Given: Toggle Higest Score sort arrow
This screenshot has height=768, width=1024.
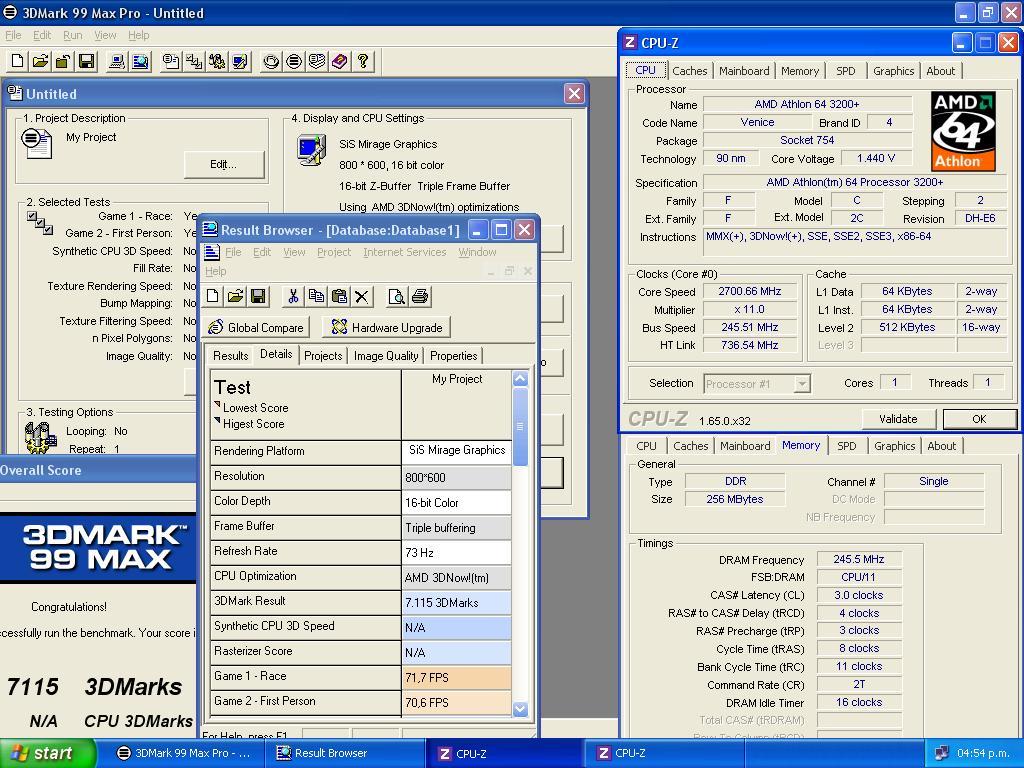Looking at the screenshot, I should coord(217,421).
